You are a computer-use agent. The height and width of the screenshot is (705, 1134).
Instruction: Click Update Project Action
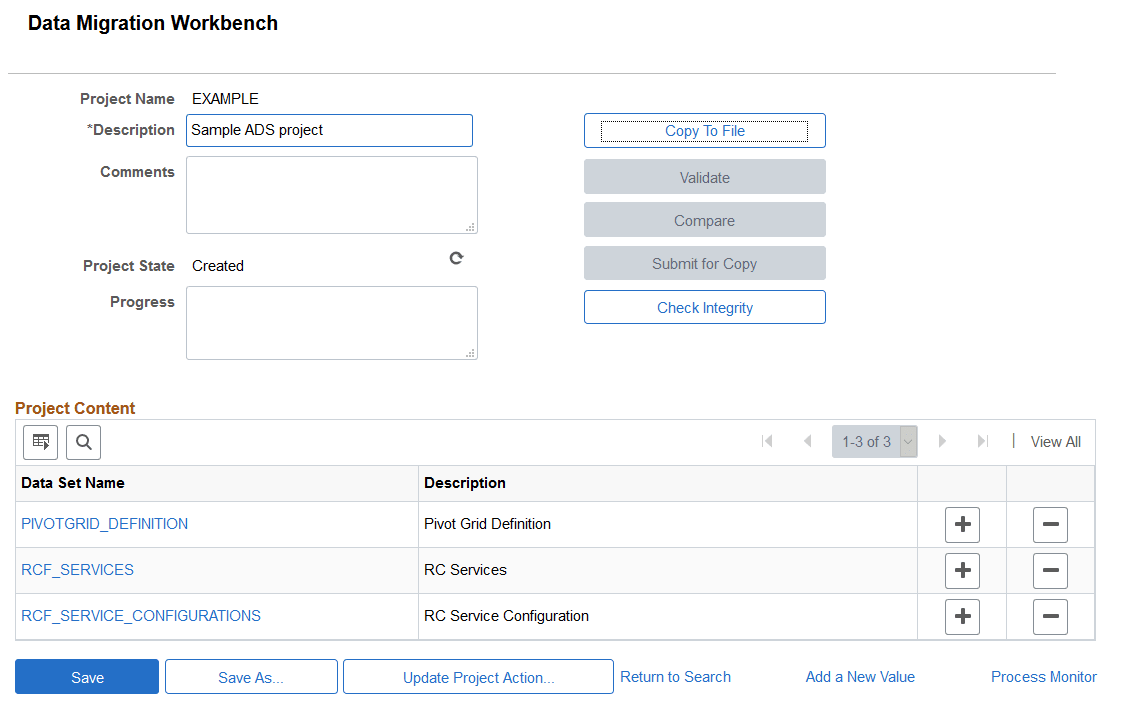point(477,676)
